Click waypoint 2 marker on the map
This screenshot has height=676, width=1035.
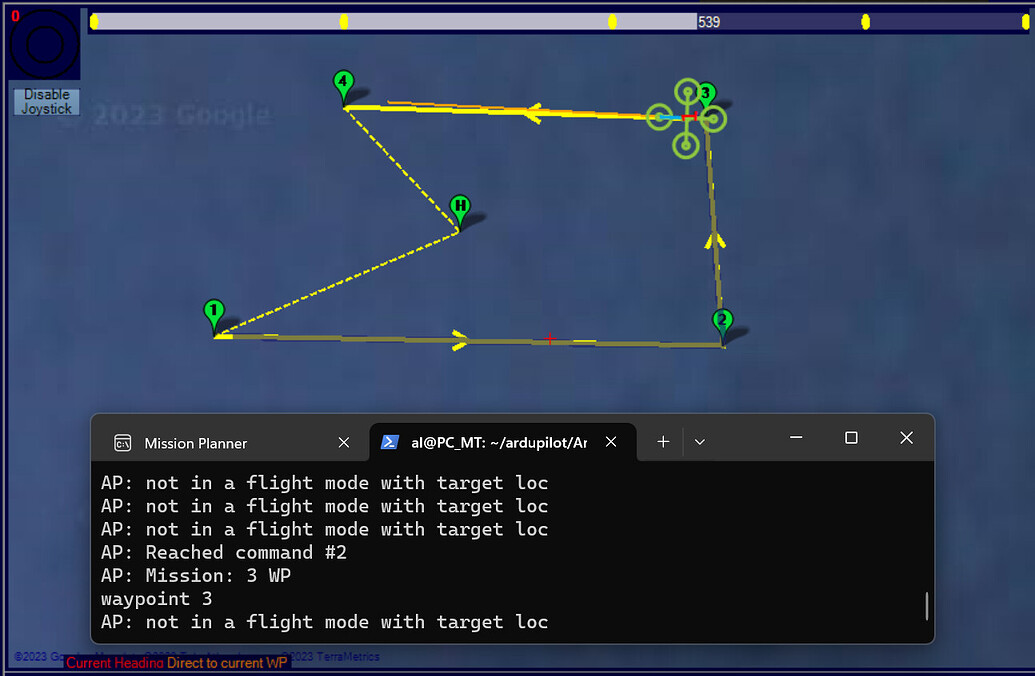pos(723,321)
